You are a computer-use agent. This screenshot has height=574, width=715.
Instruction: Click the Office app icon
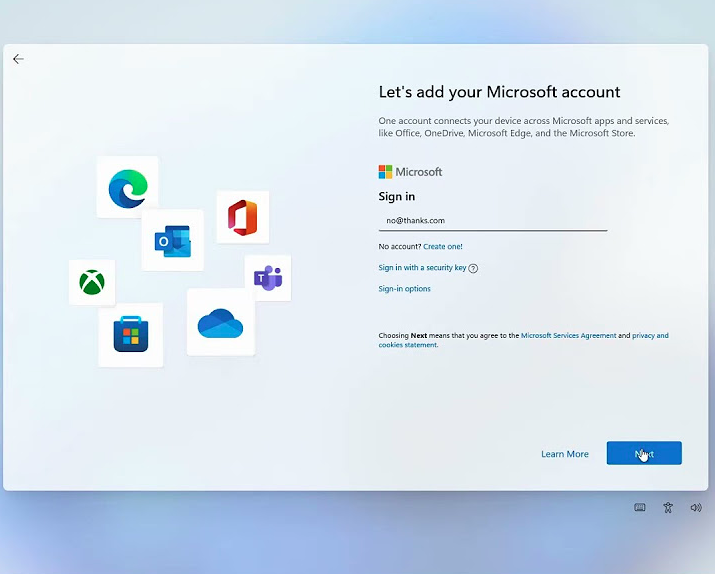pyautogui.click(x=243, y=217)
